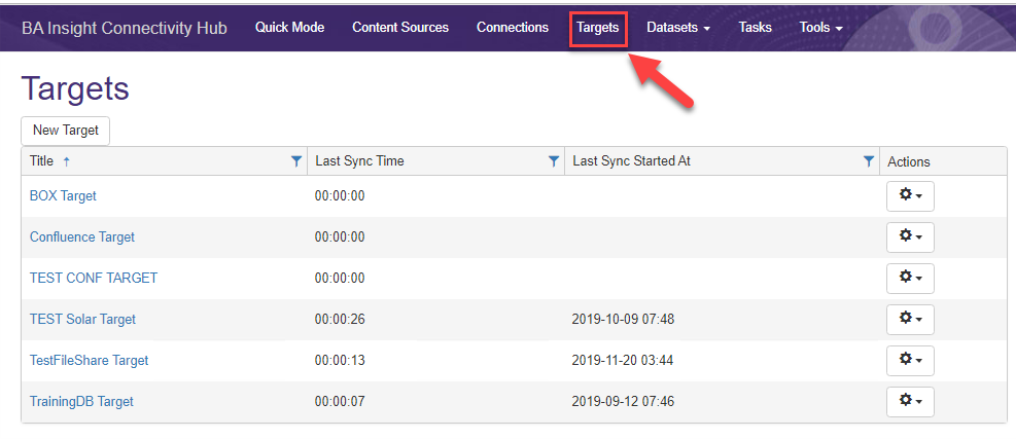
Task: Go to the Targets tab
Action: [598, 28]
